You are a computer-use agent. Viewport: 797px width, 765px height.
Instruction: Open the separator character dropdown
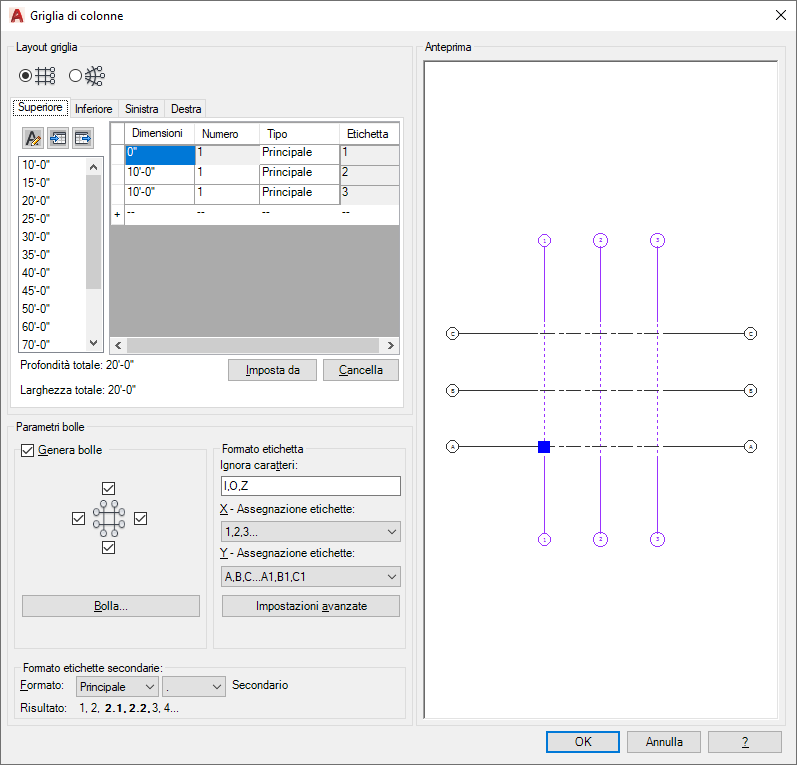pyautogui.click(x=194, y=687)
